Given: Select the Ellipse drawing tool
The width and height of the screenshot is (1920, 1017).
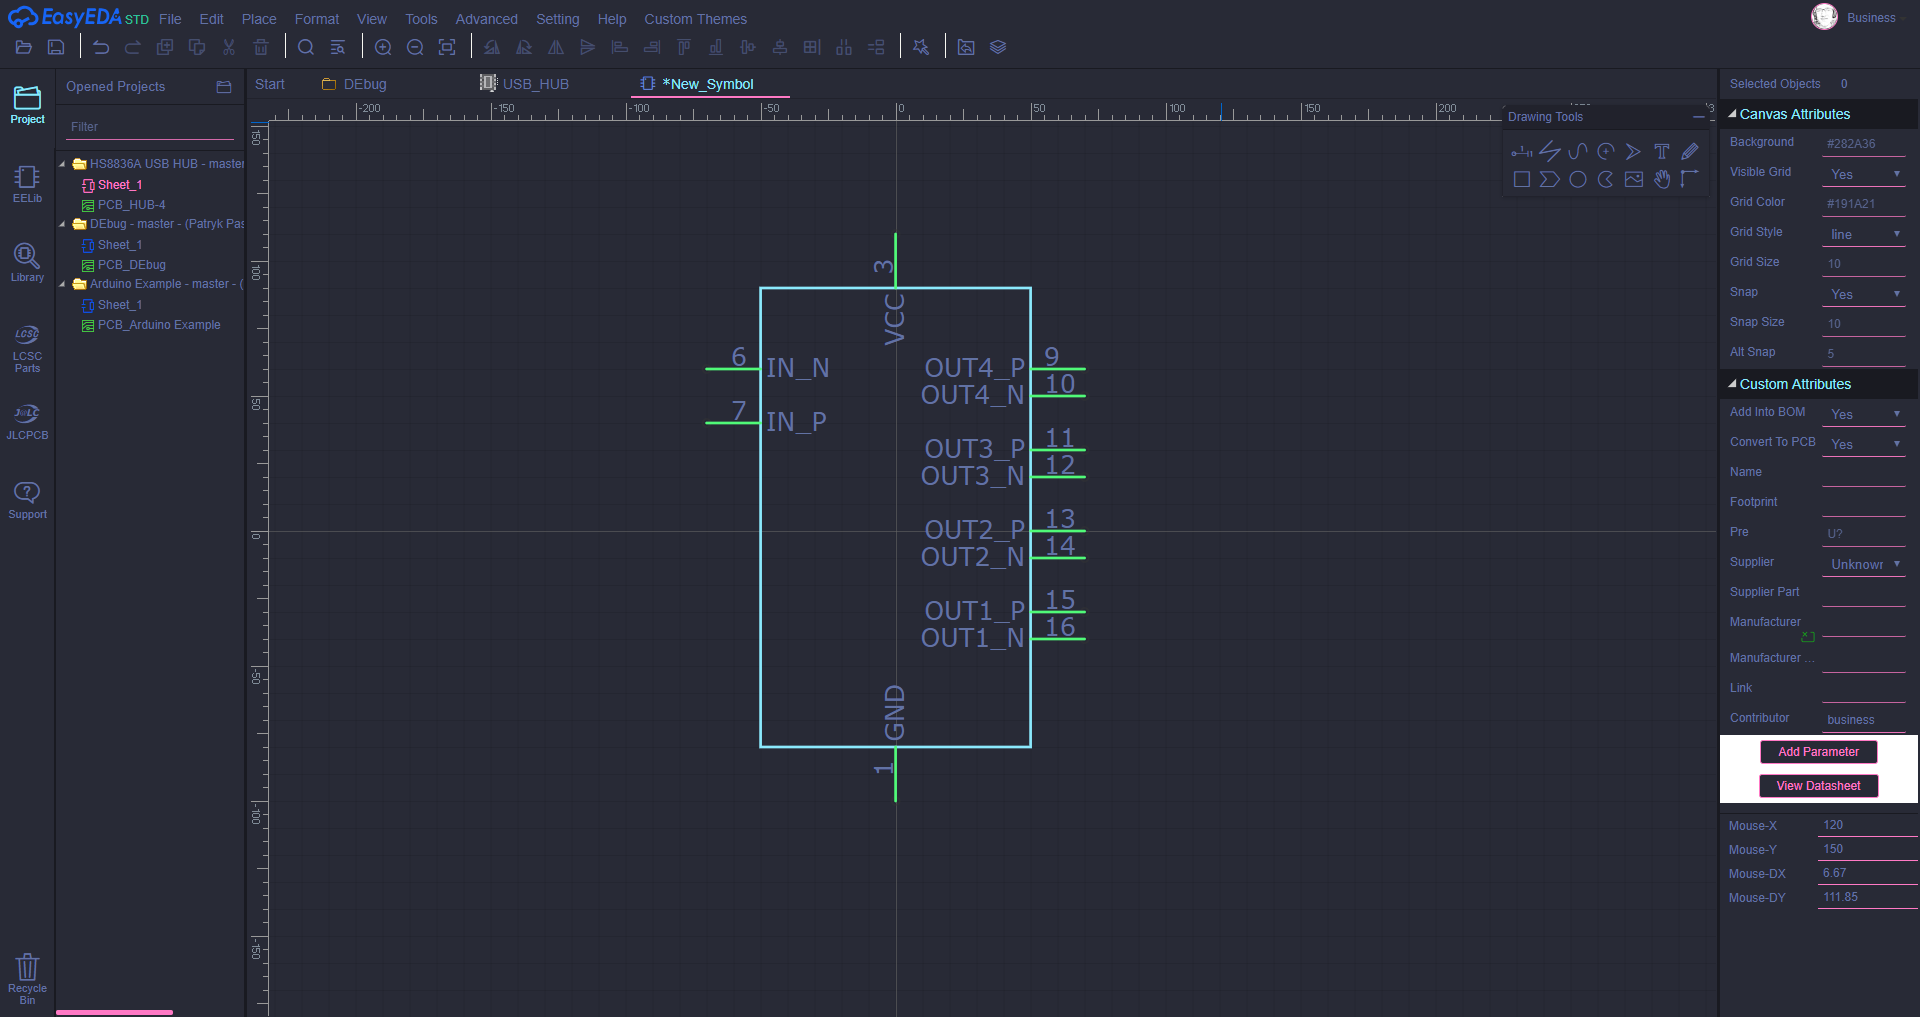Looking at the screenshot, I should 1577,179.
